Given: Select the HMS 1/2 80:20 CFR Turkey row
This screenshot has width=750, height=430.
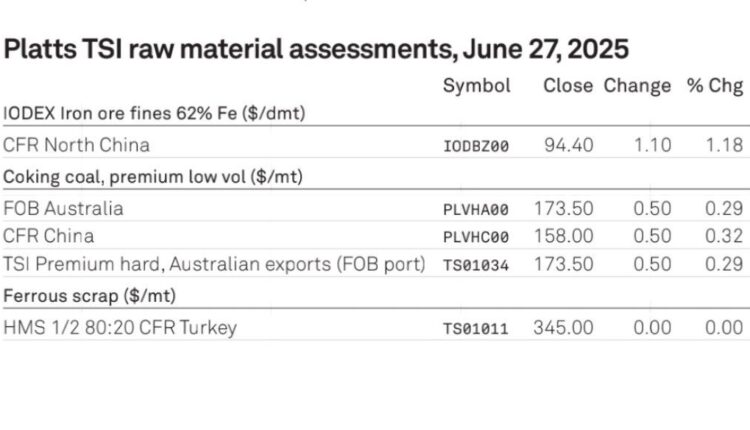Looking at the screenshot, I should tap(373, 327).
